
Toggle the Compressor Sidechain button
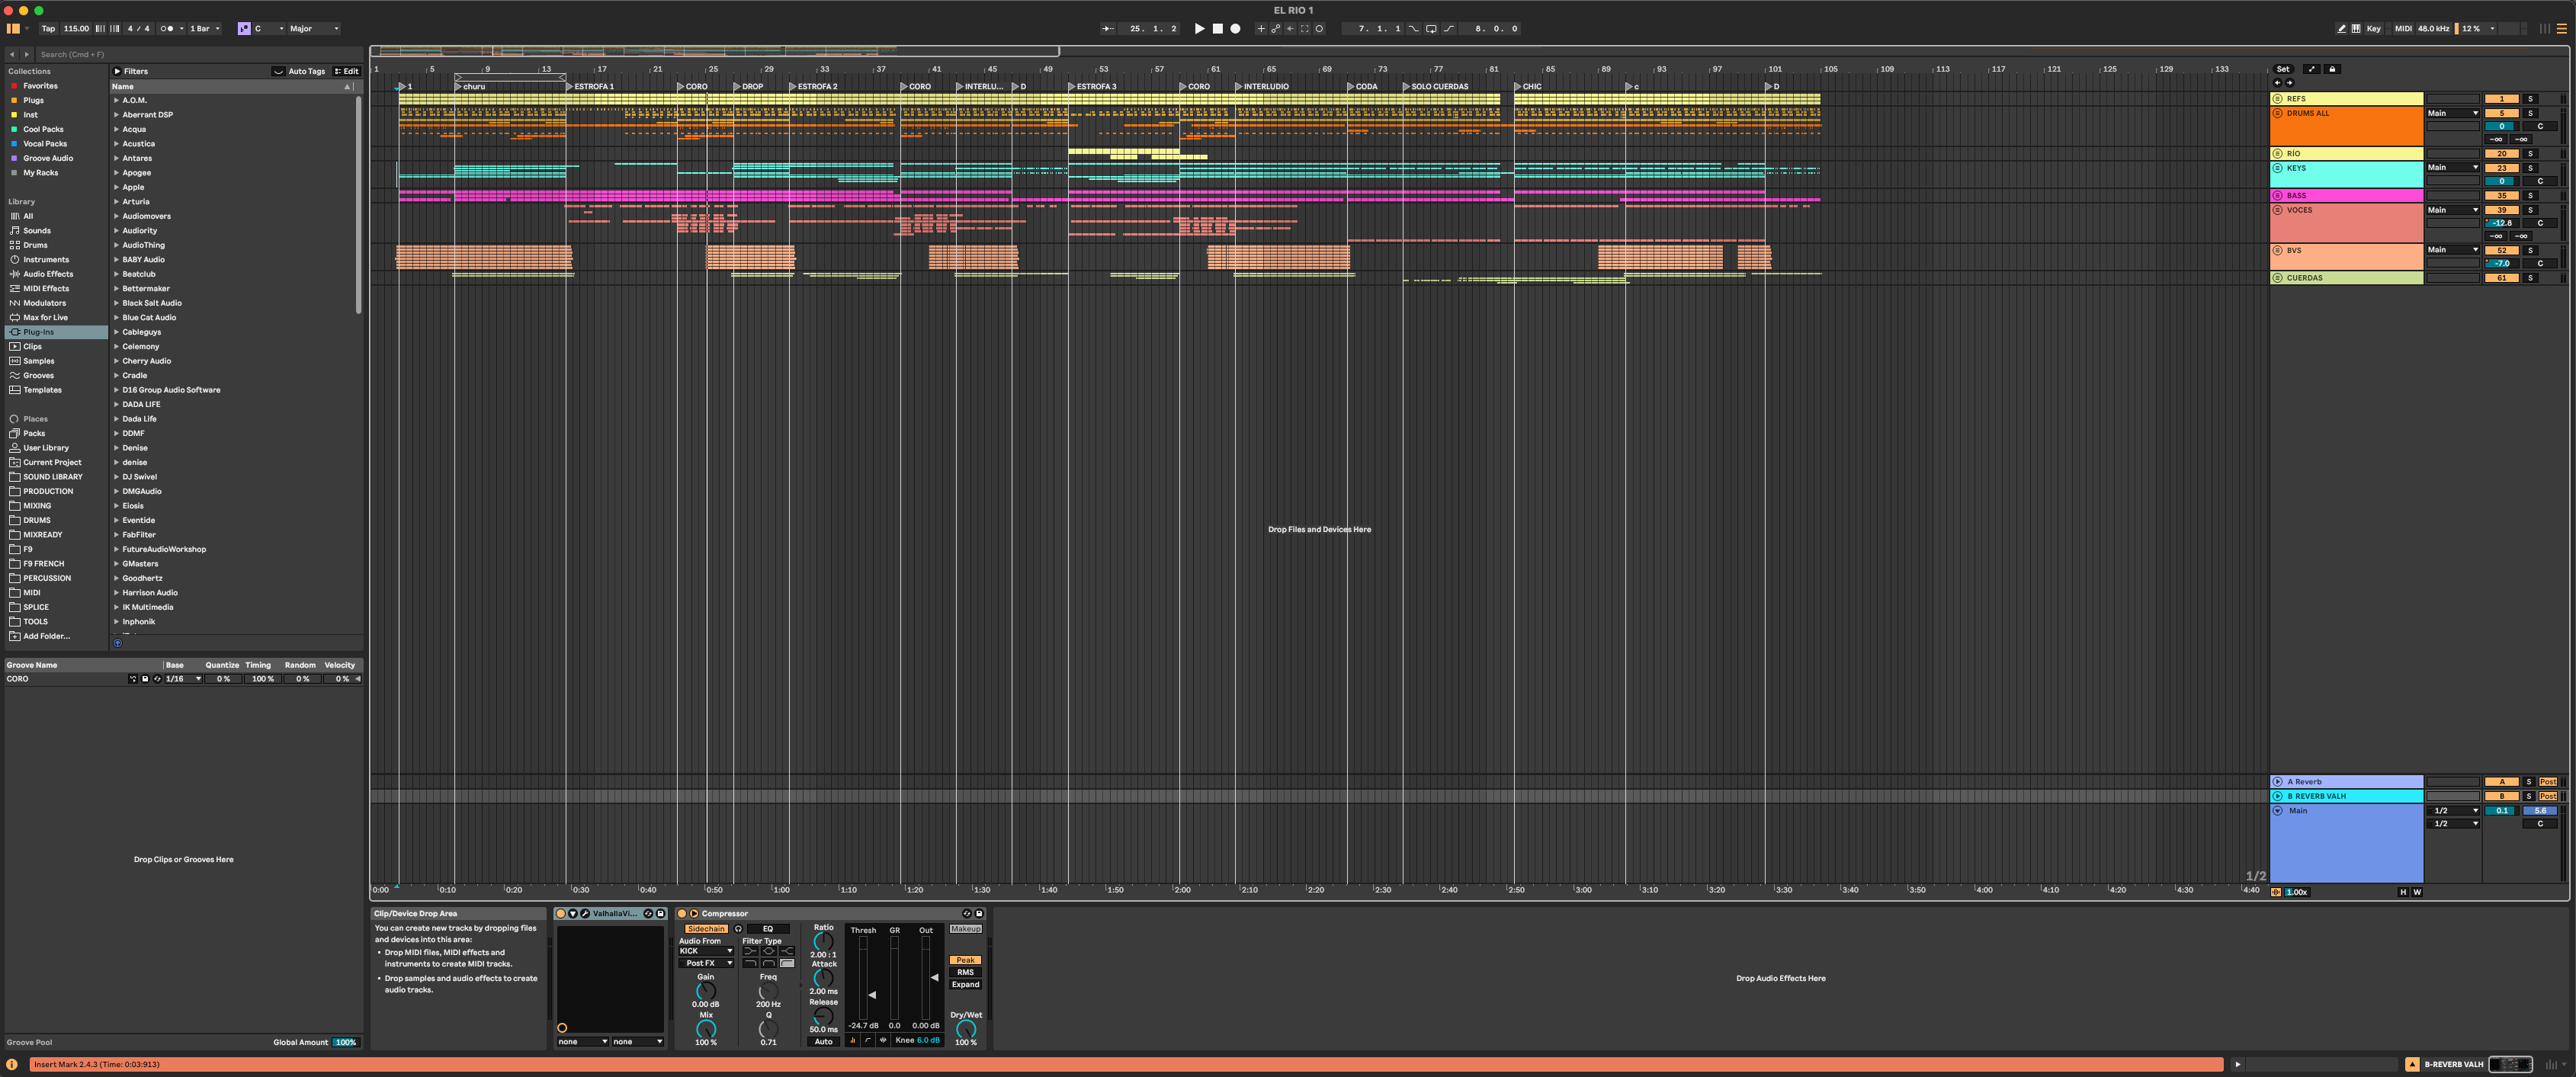tap(706, 929)
